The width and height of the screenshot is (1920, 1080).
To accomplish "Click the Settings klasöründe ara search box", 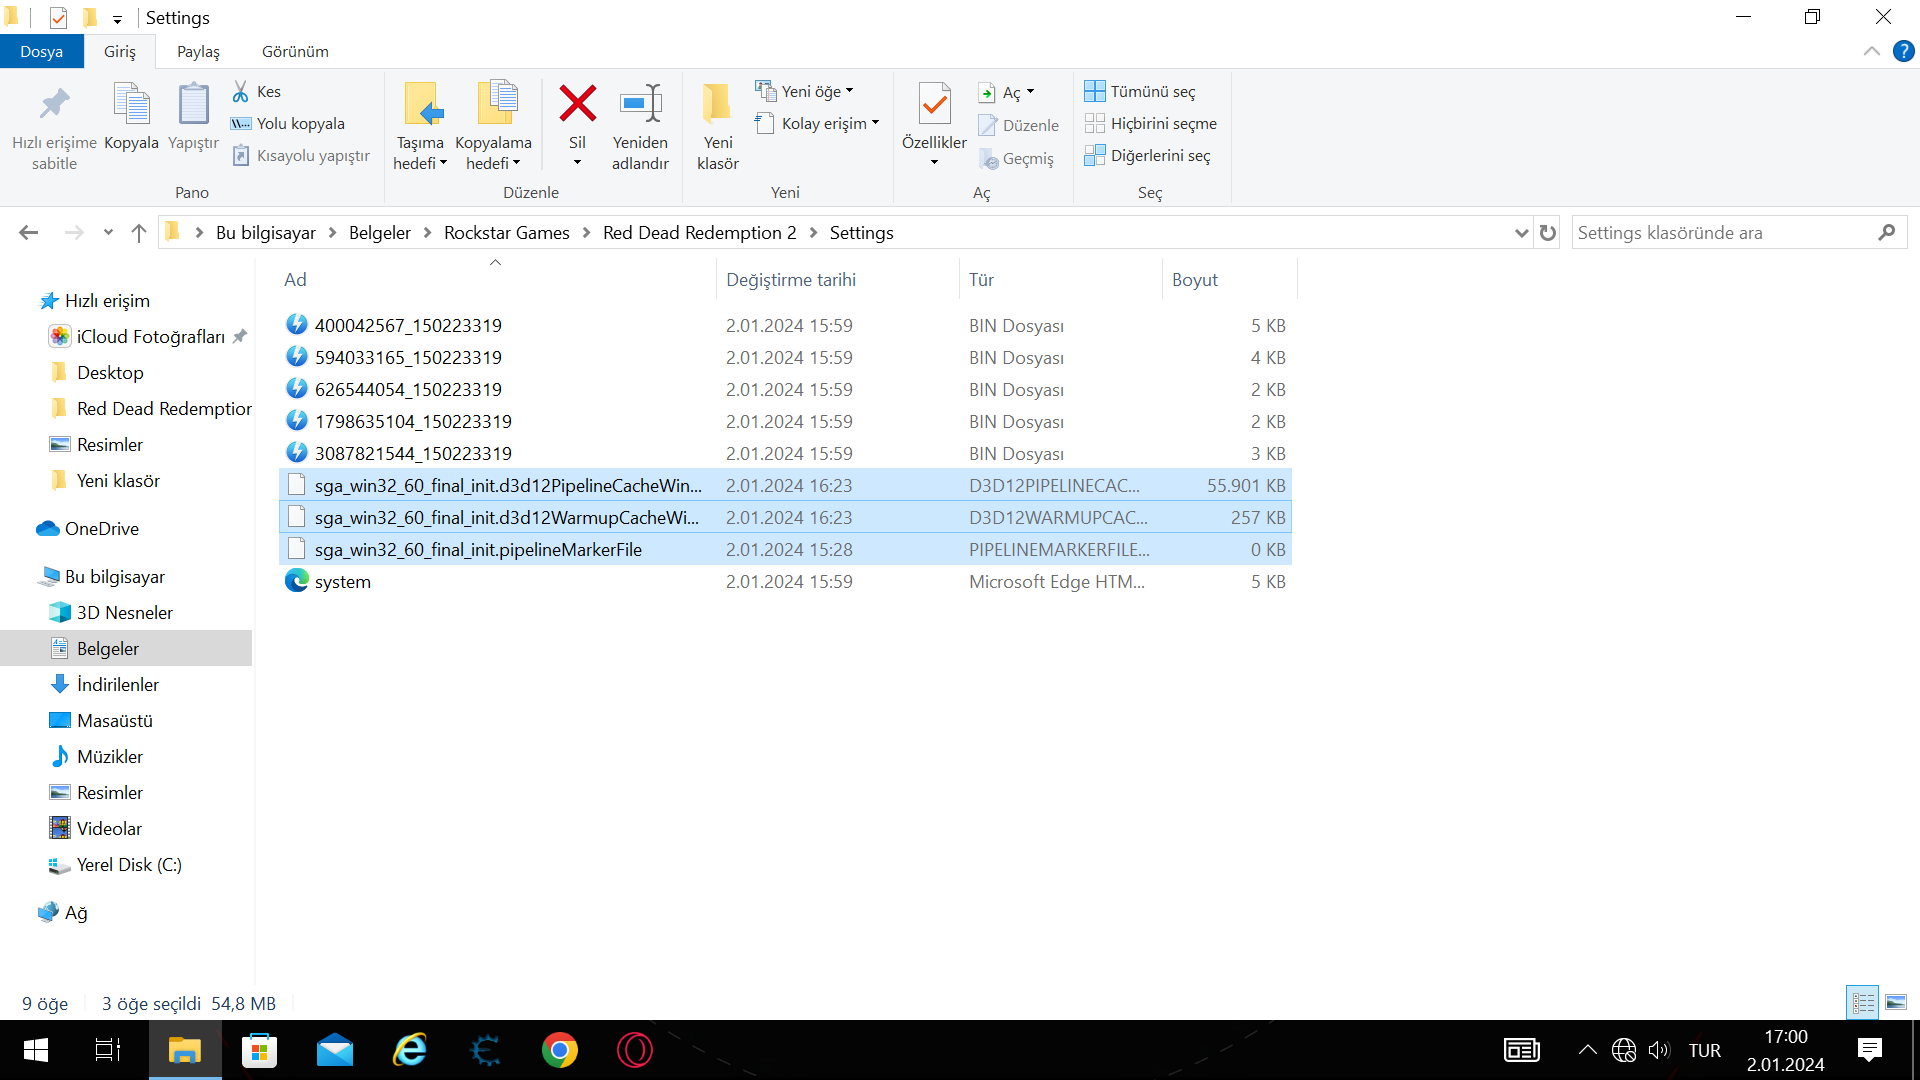I will (x=1722, y=233).
